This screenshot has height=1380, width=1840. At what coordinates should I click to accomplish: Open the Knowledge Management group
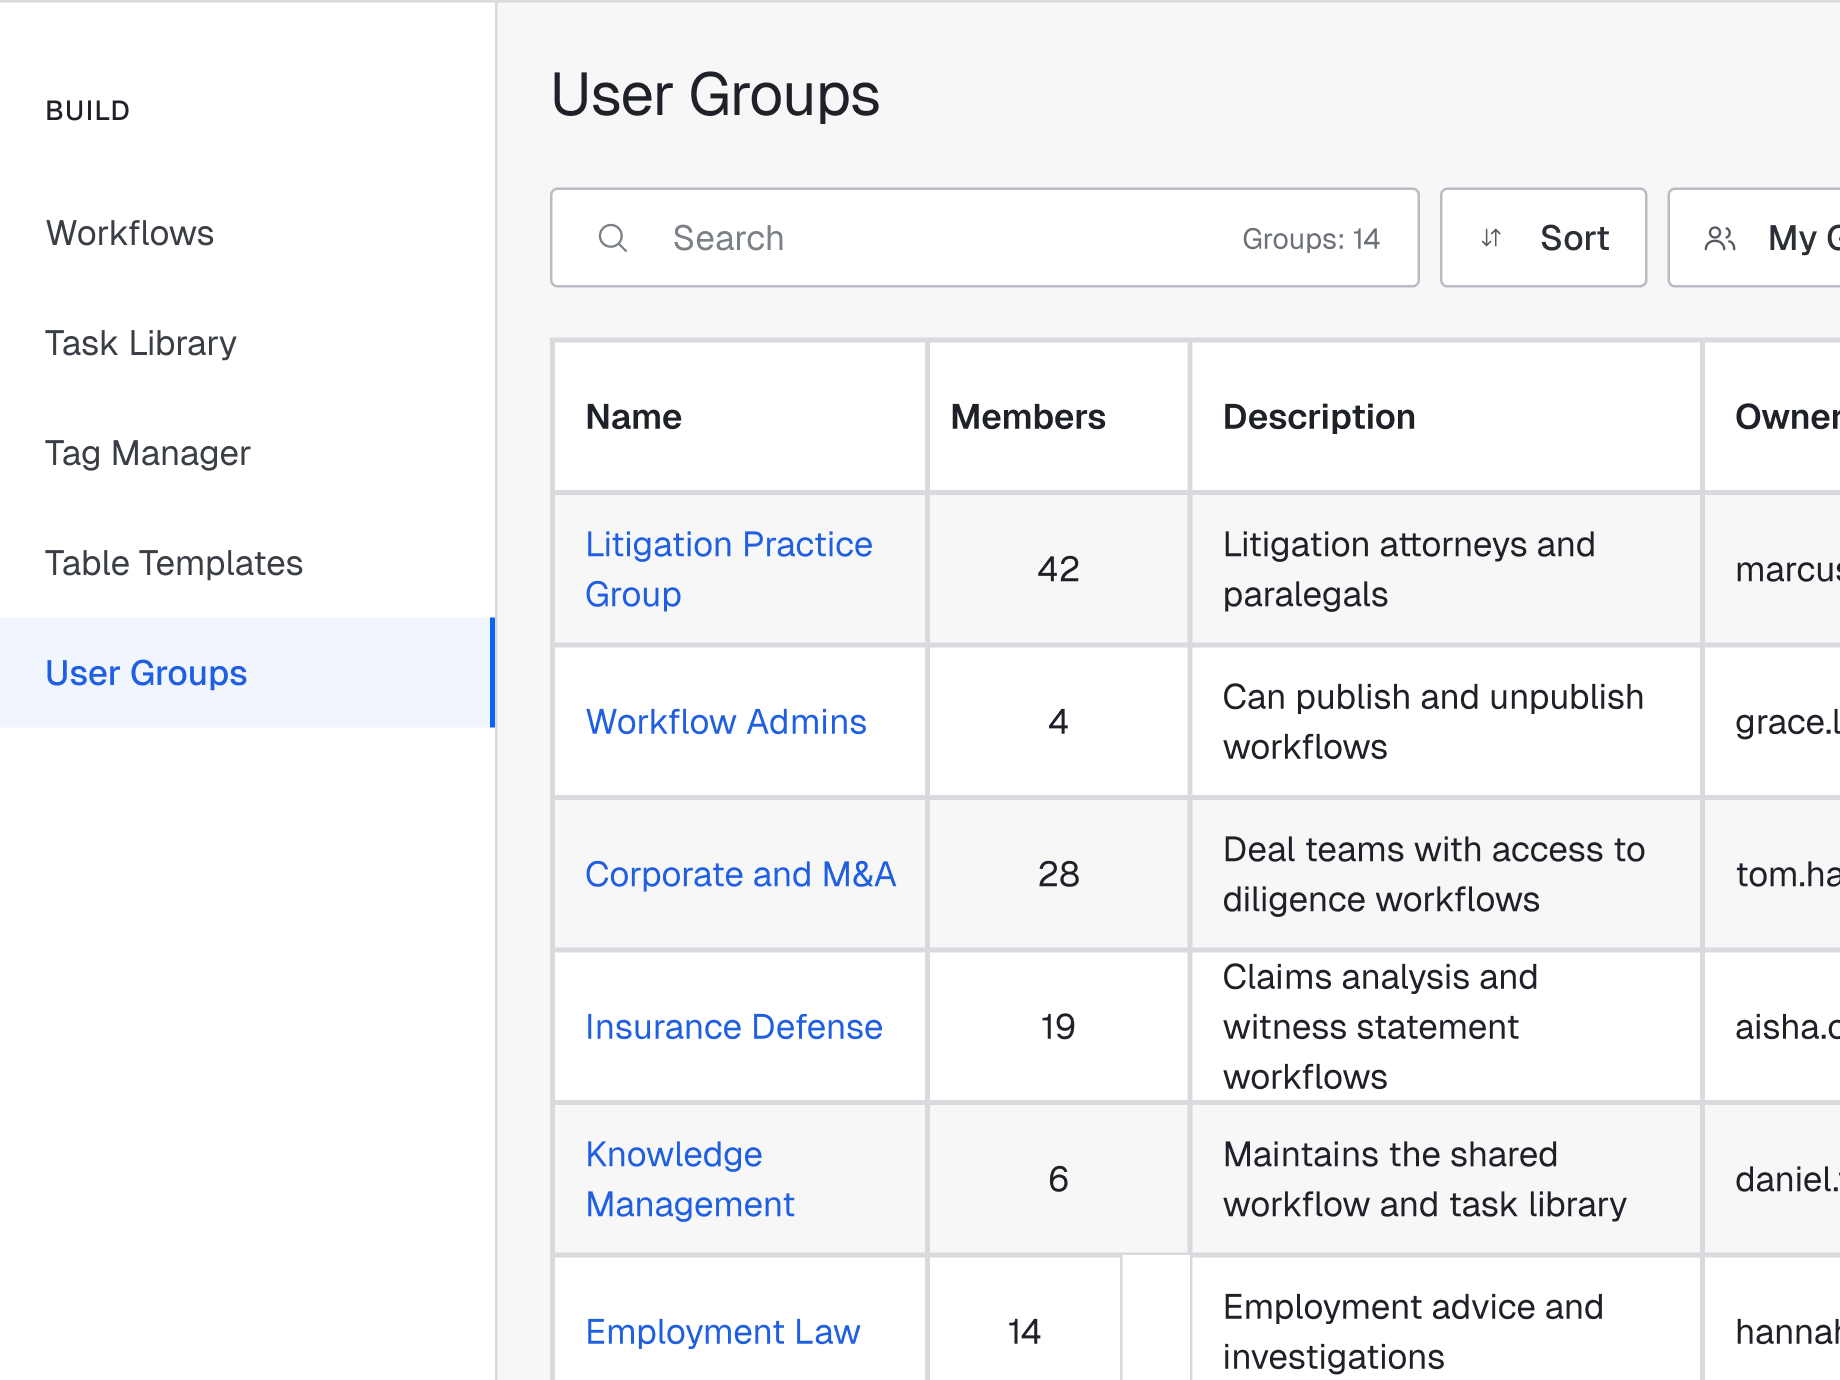point(690,1179)
